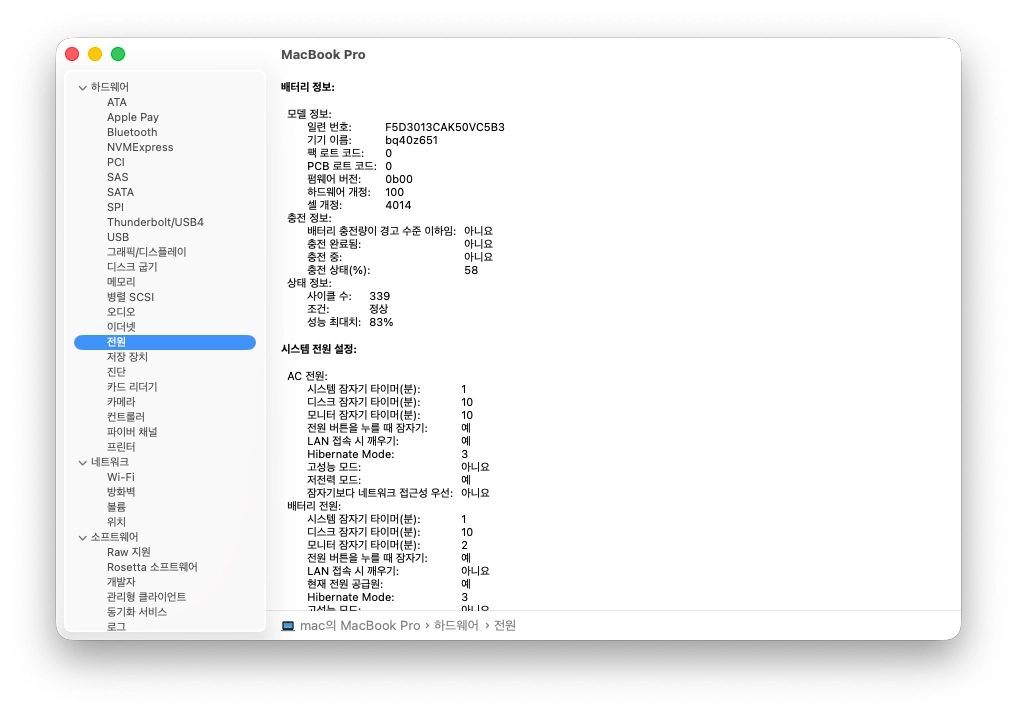Click the 네트워크 category label
This screenshot has height=714, width=1017.
coord(110,462)
